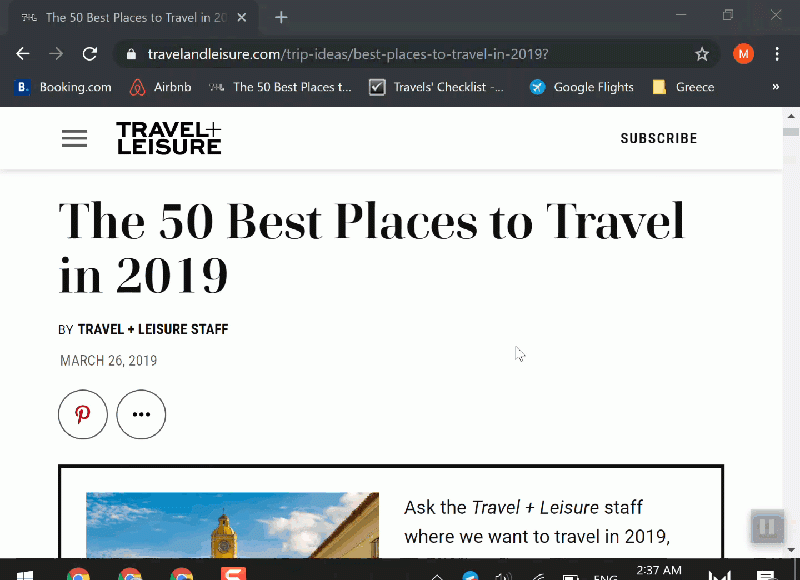
Task: Go back to the previous page
Action: [x=22, y=54]
